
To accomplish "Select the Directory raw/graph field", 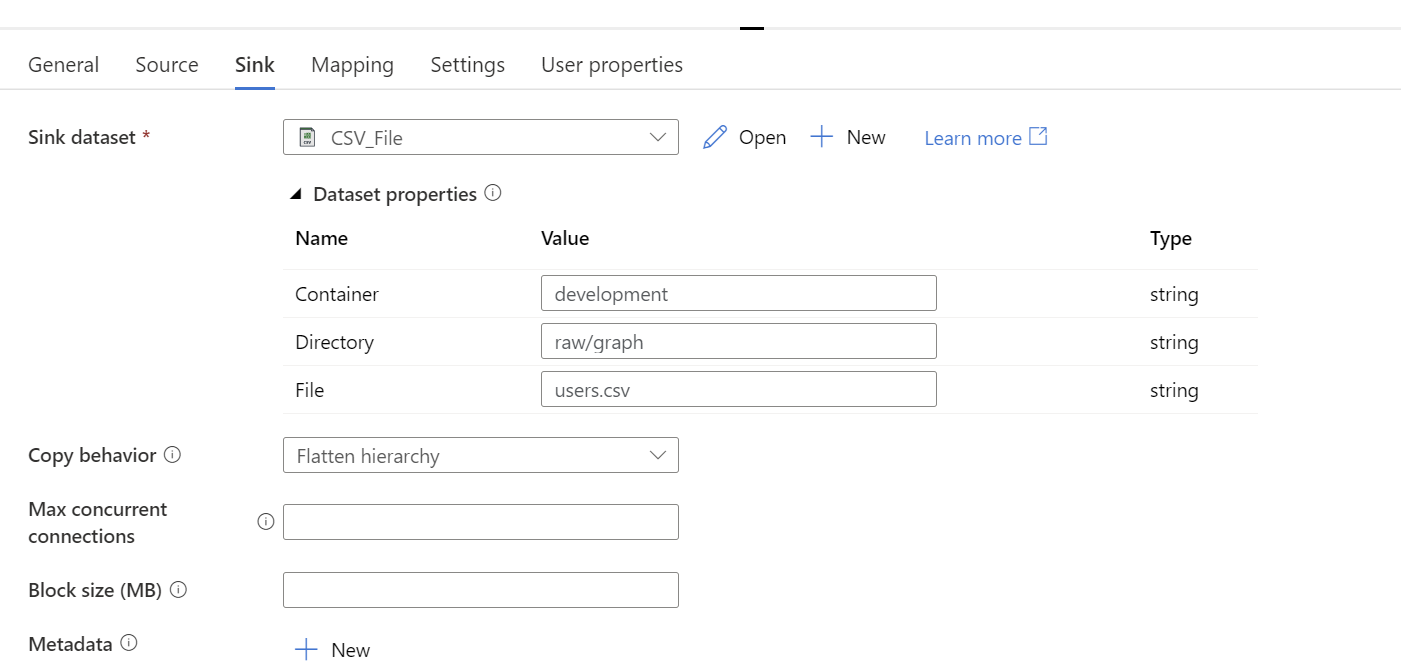I will coord(739,341).
